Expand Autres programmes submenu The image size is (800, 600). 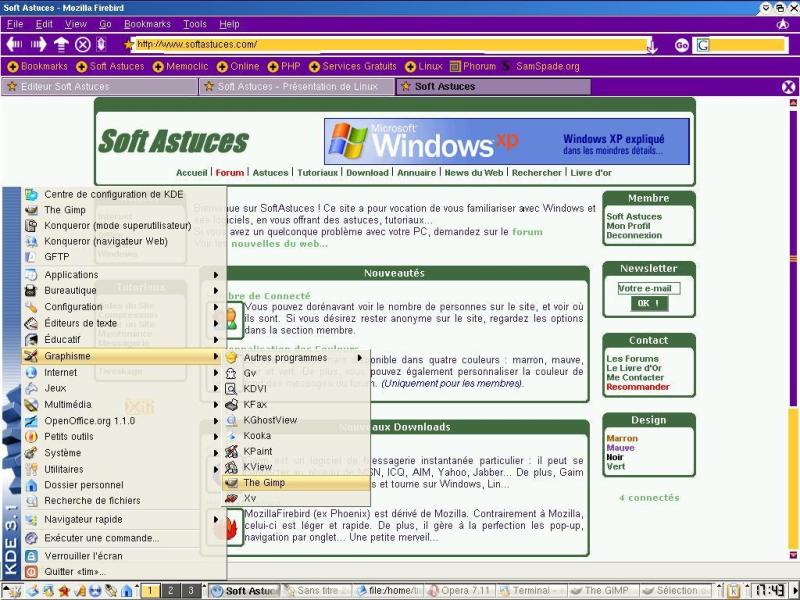pos(296,358)
